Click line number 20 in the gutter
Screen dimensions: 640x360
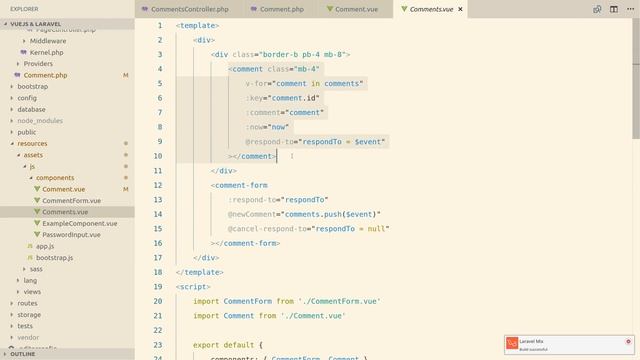click(x=158, y=301)
